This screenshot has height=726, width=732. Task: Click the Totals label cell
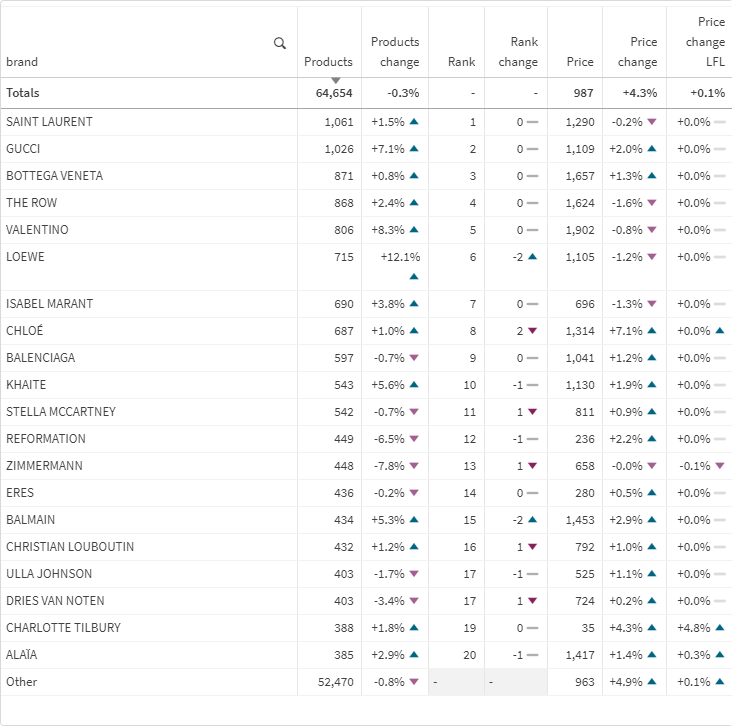(149, 93)
